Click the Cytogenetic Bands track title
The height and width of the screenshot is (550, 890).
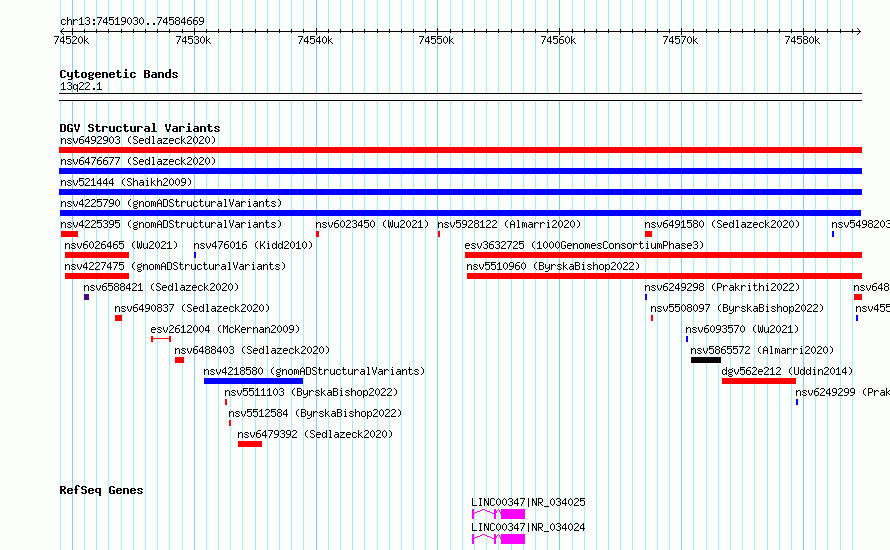[x=119, y=74]
